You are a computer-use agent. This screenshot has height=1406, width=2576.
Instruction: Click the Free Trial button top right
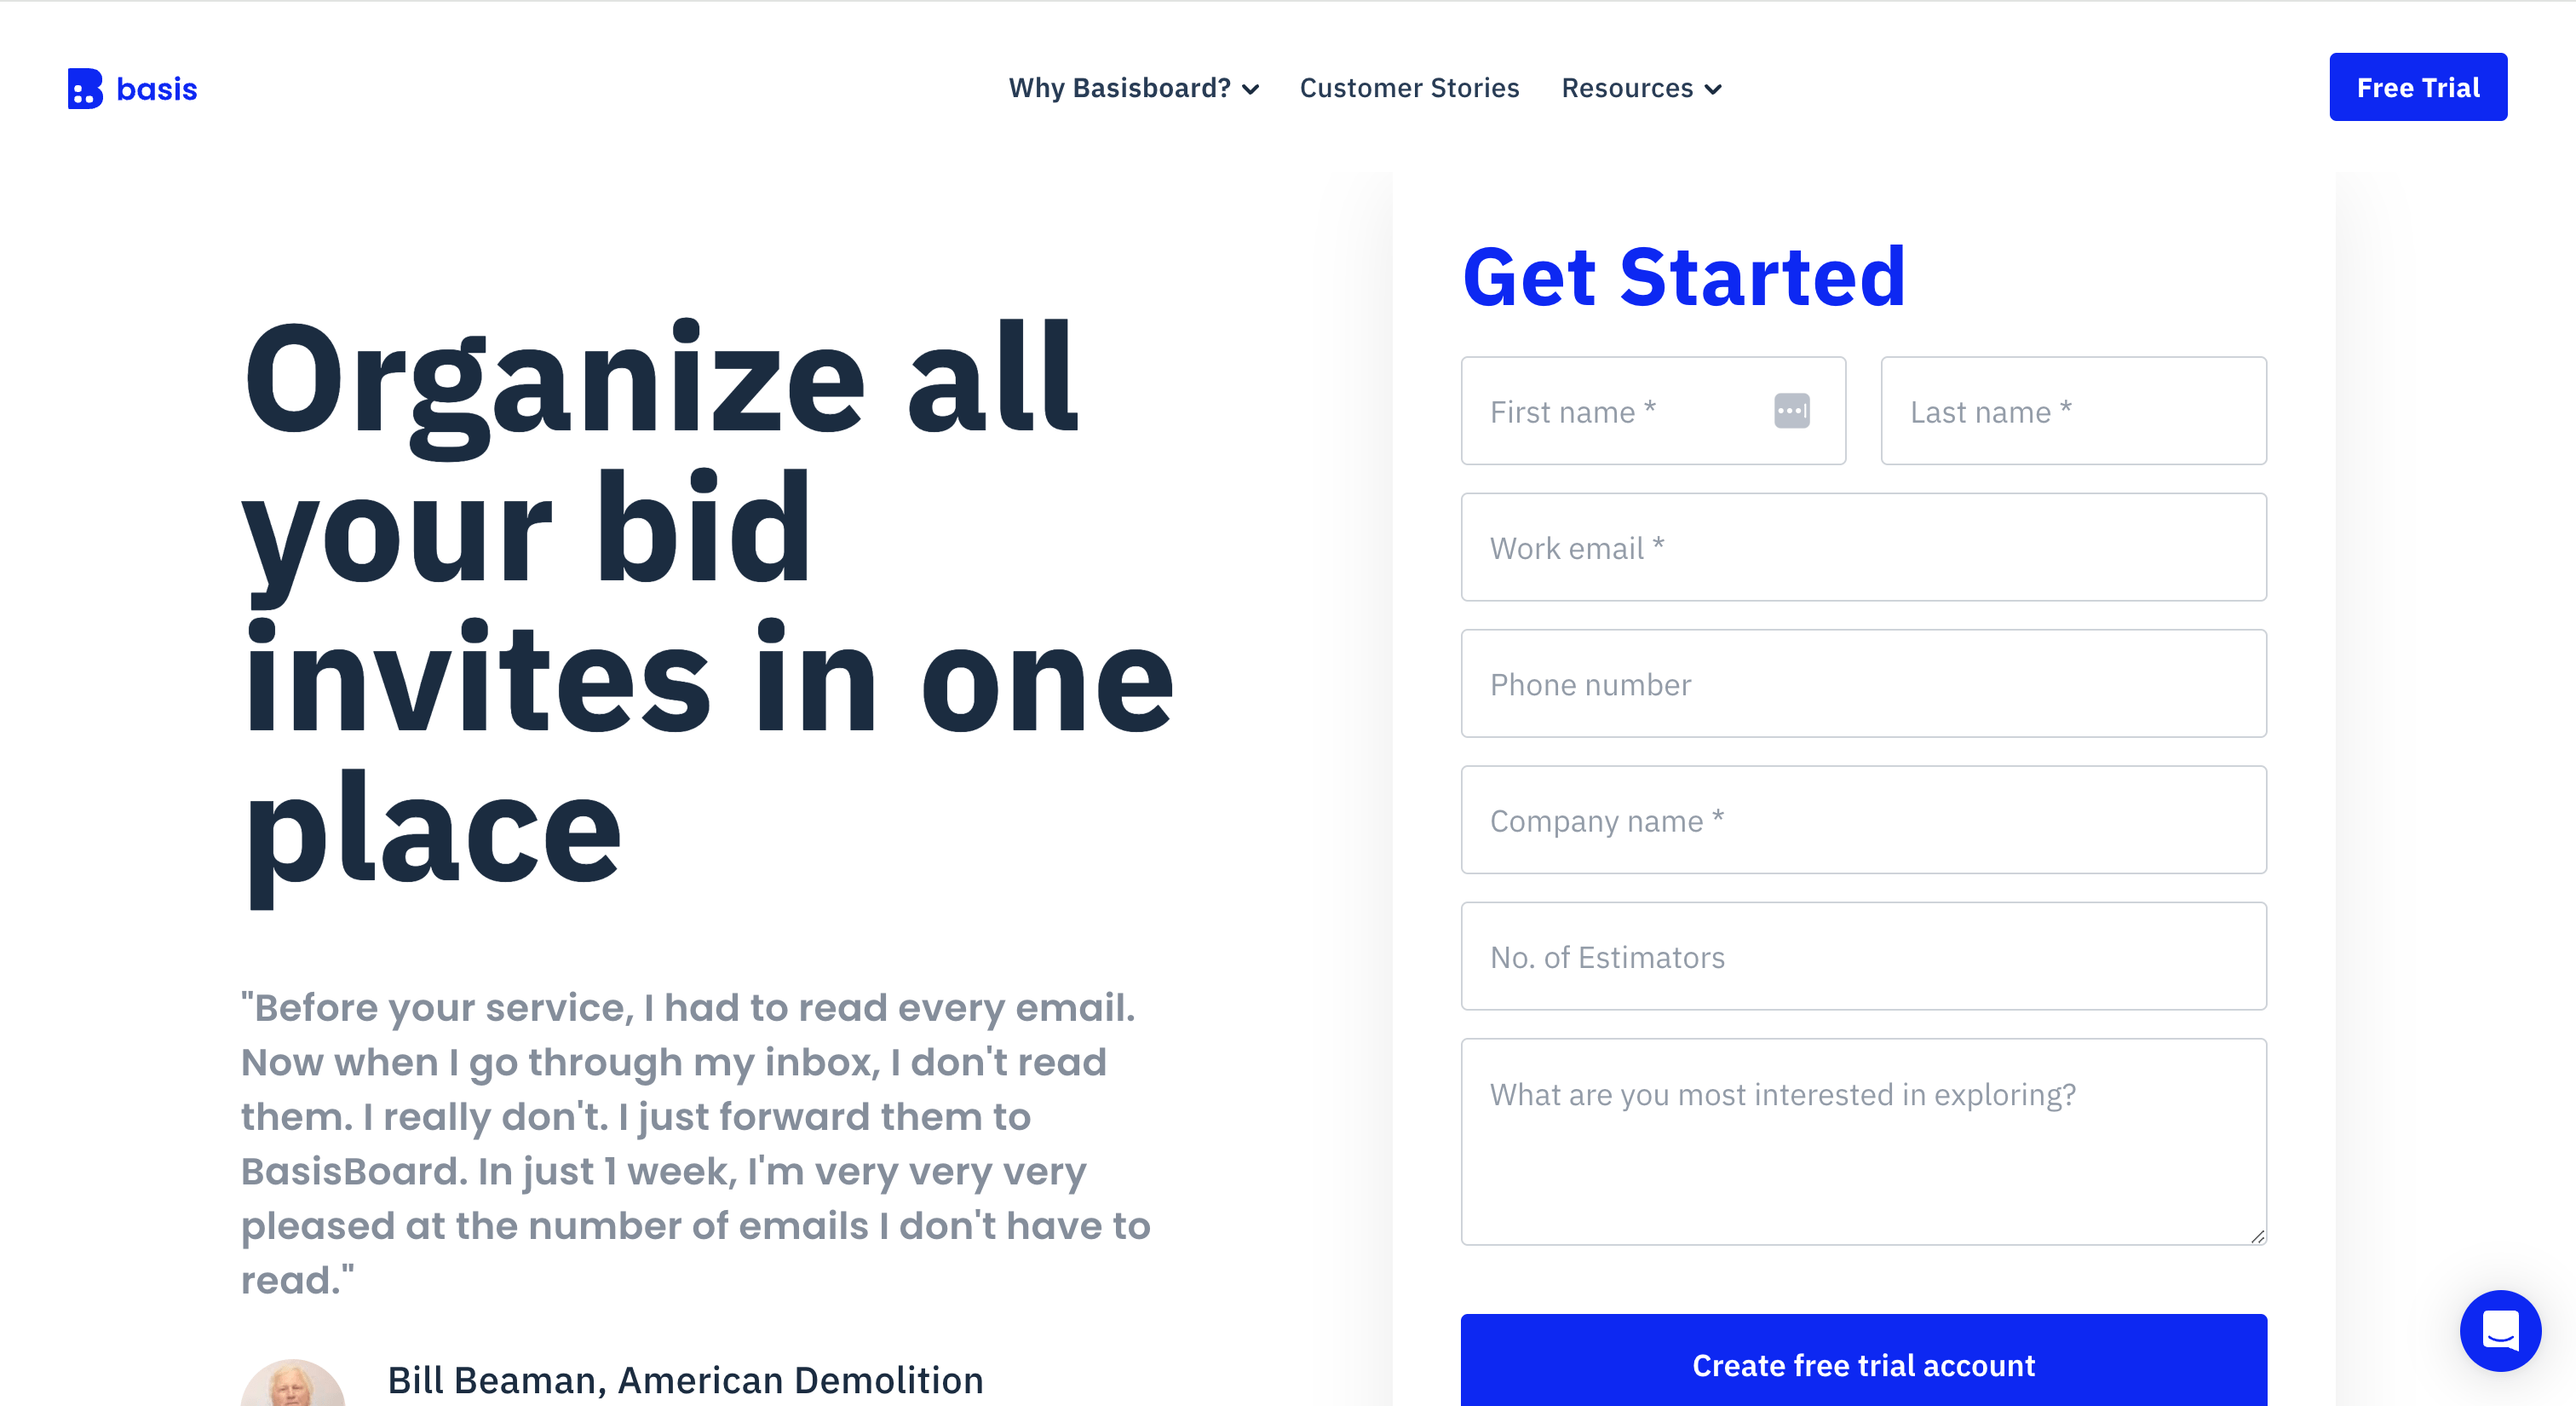2415,87
